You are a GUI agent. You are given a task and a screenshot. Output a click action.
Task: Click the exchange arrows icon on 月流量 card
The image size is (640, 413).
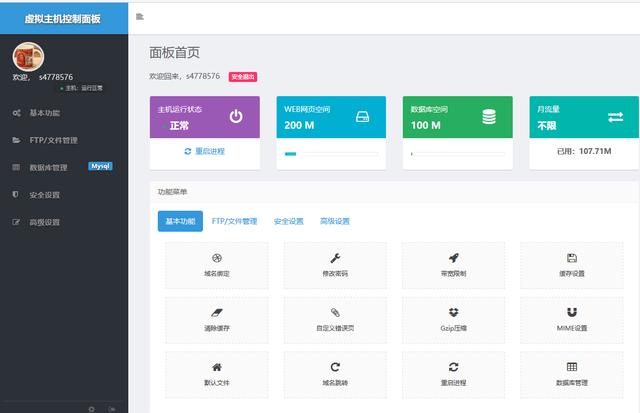coord(616,117)
